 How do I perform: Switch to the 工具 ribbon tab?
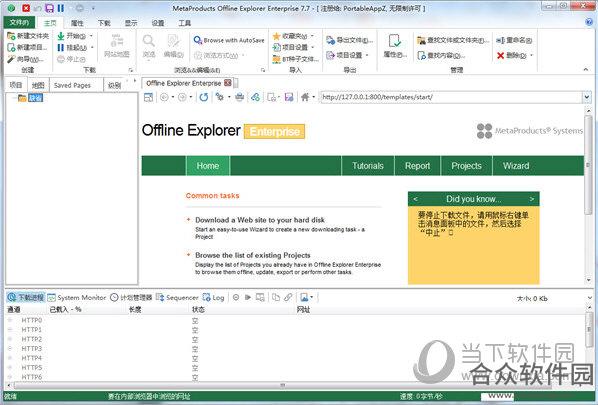pyautogui.click(x=185, y=23)
